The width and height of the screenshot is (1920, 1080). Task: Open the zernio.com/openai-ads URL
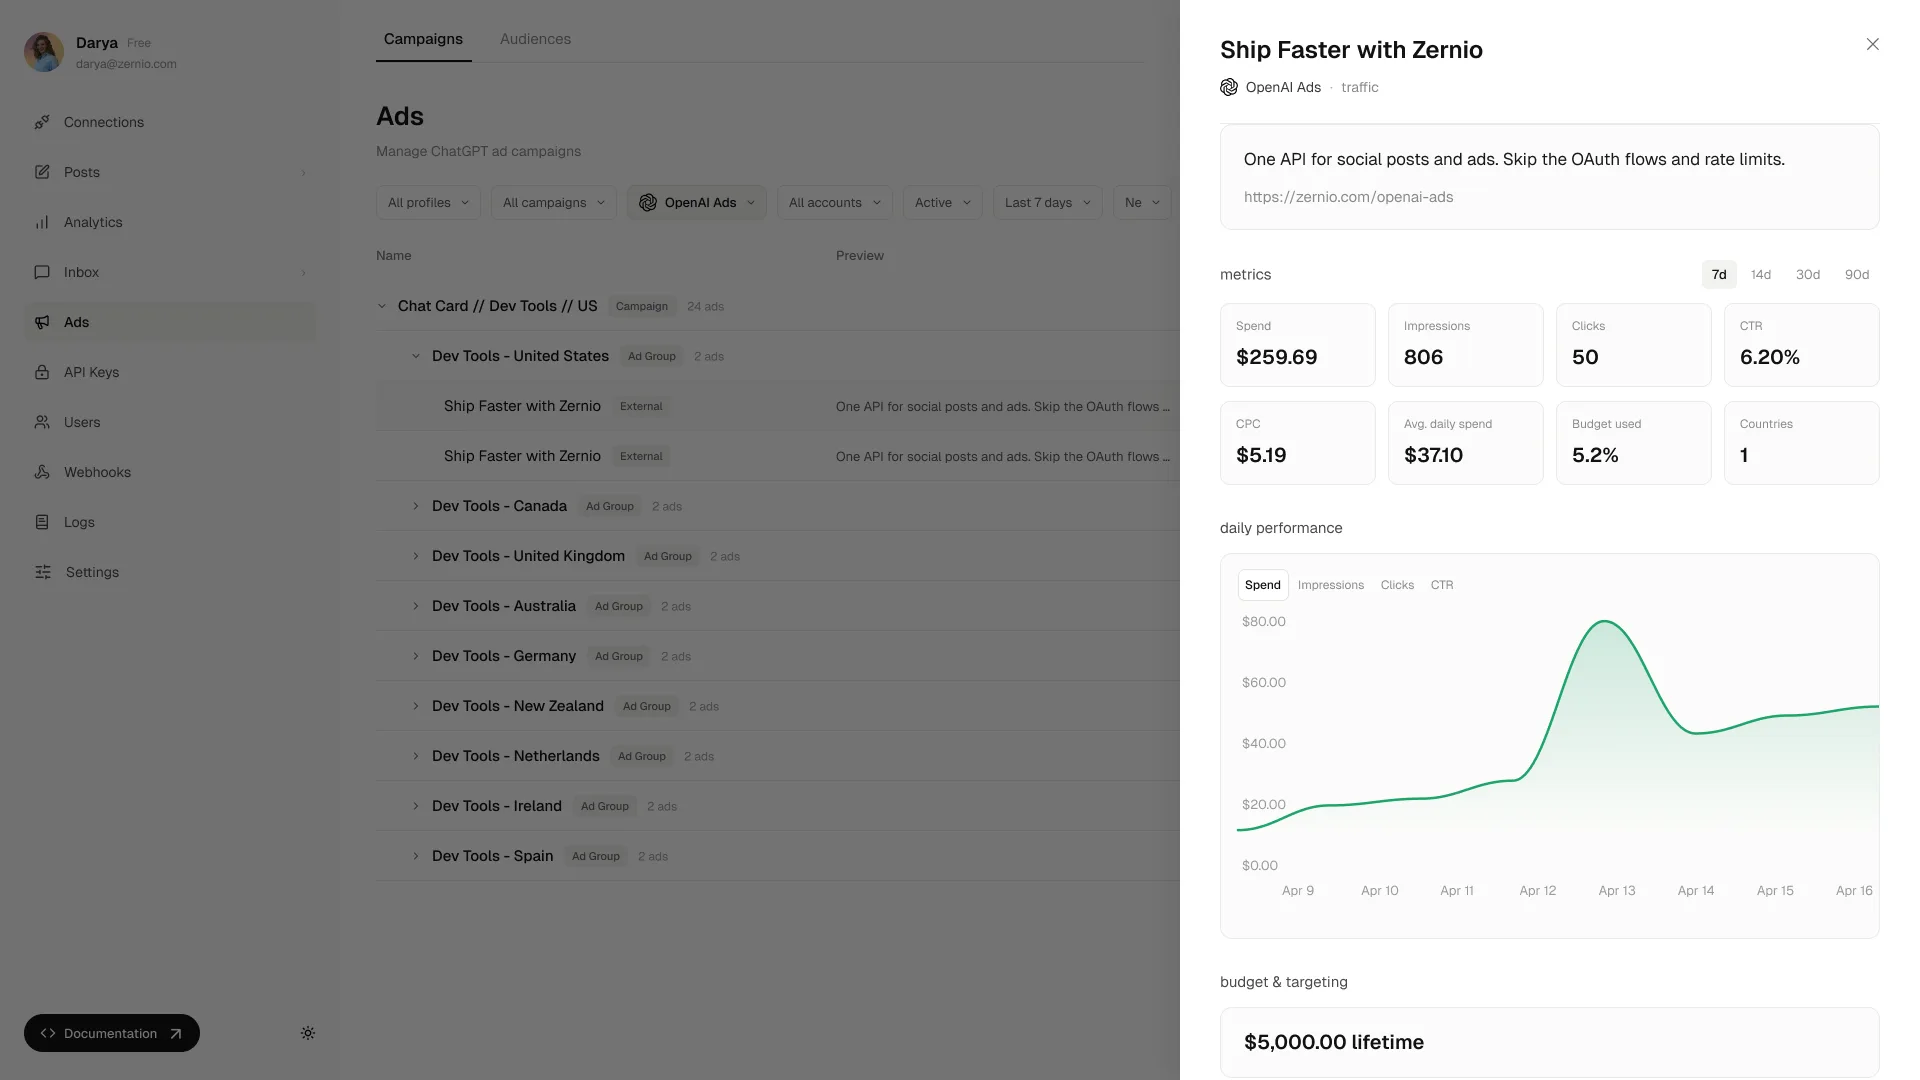[1348, 197]
